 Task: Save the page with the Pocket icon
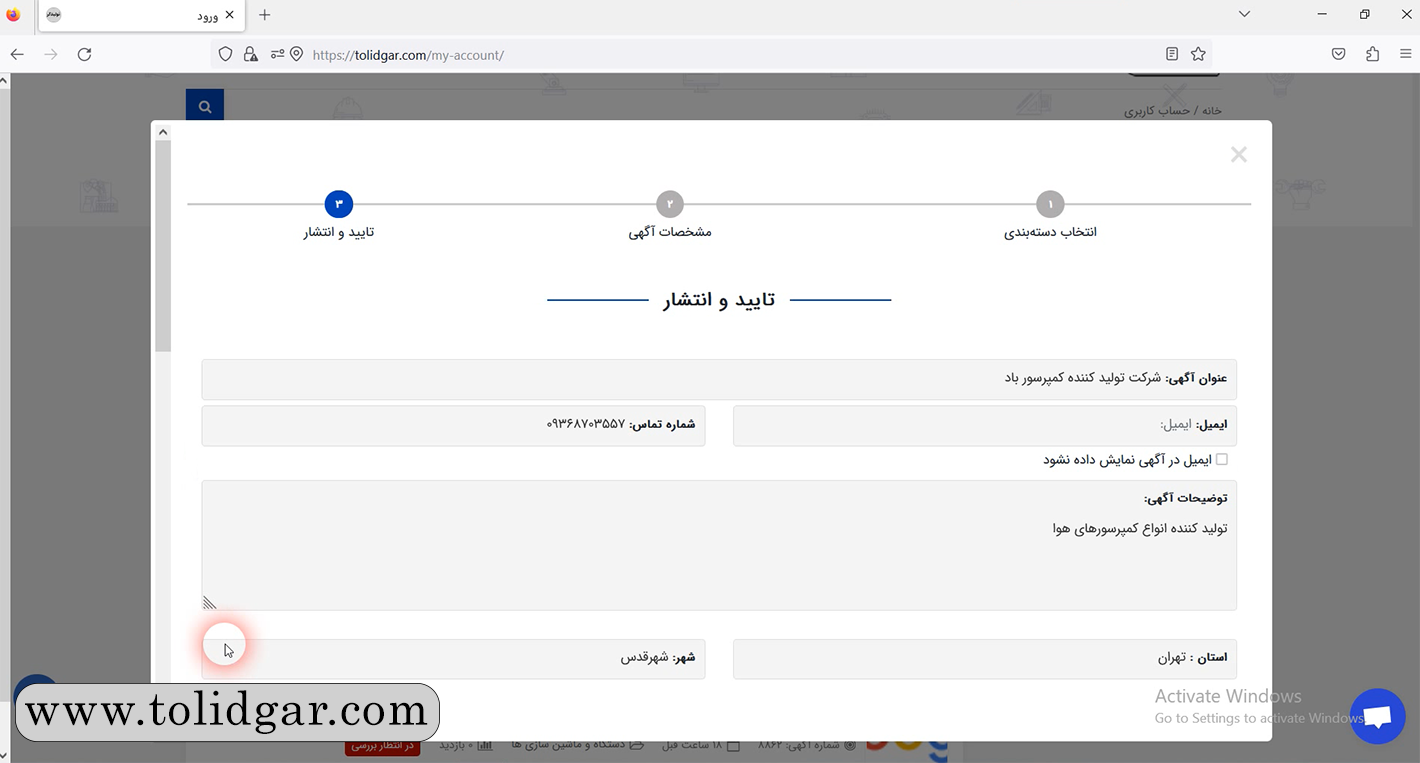[x=1338, y=54]
